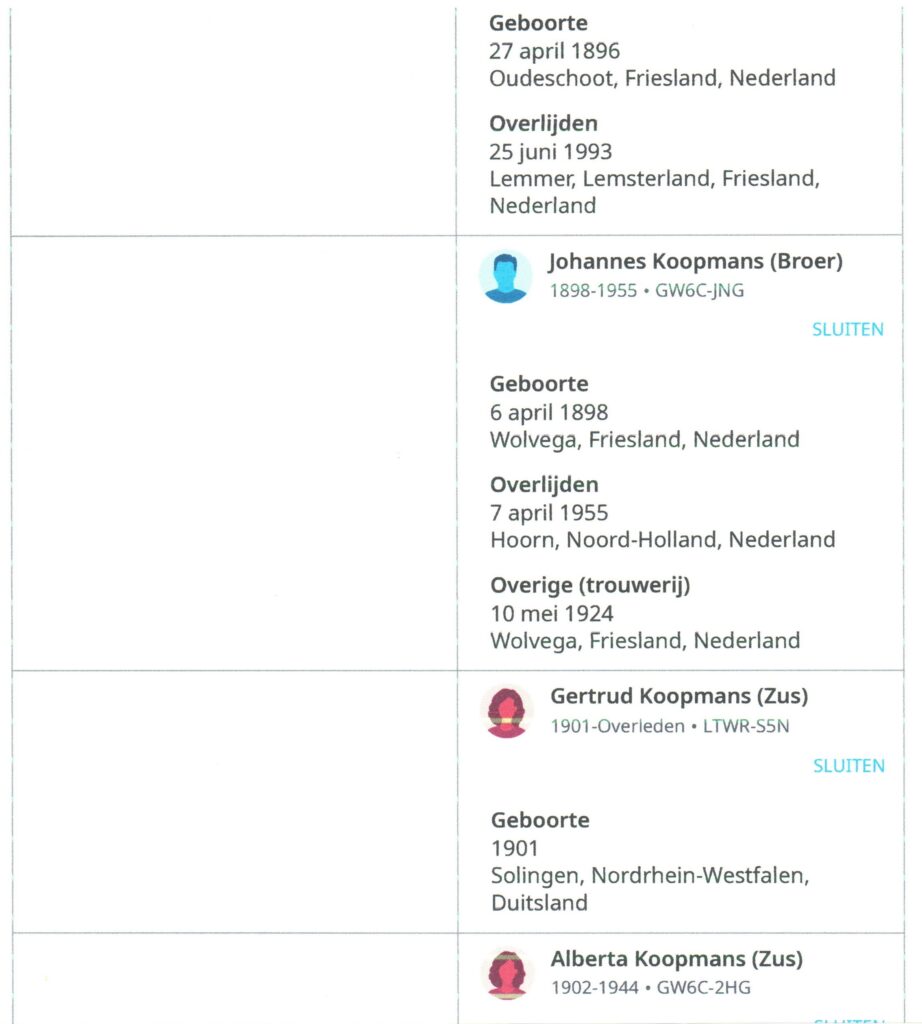Open Alberta Koopmans (Zus) profile name

click(676, 959)
